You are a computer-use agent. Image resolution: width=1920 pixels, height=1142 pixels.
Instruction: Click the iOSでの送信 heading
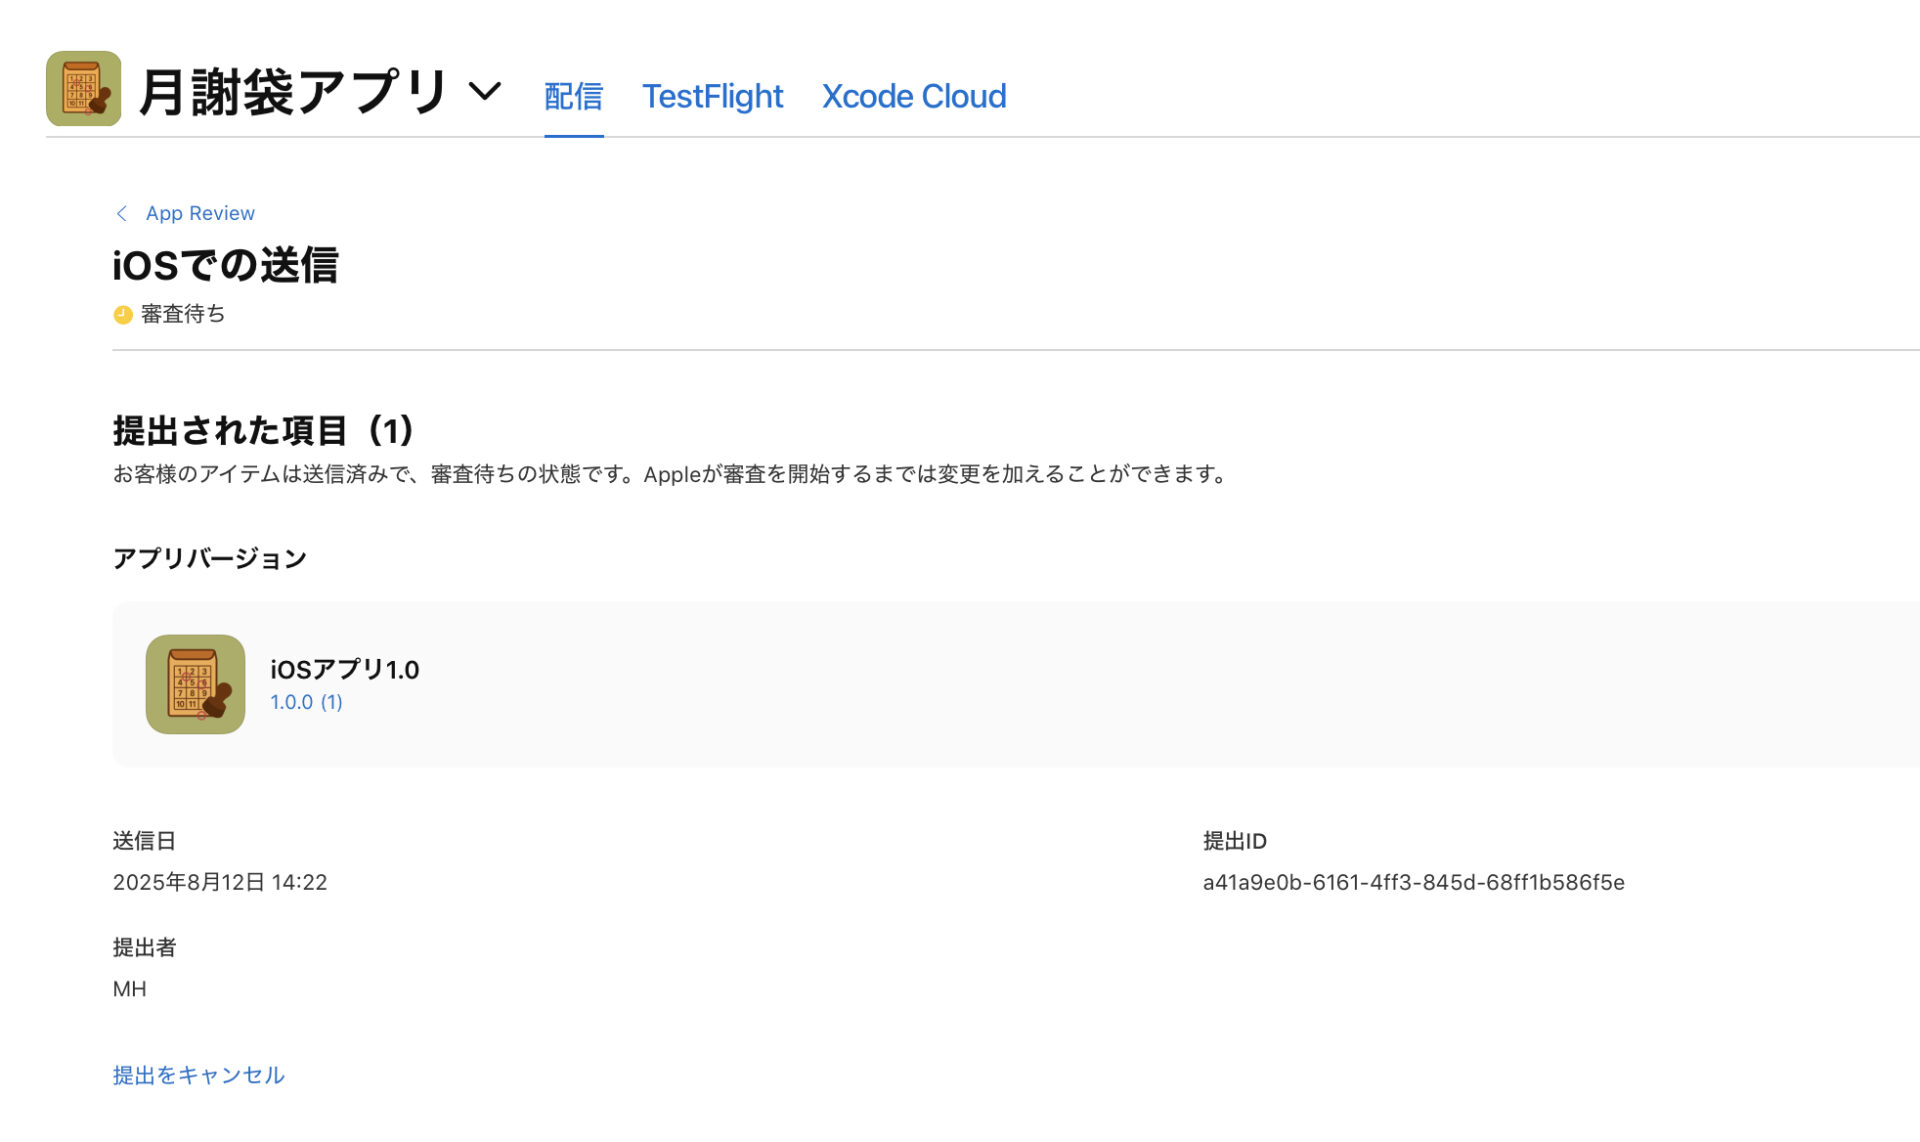(225, 265)
